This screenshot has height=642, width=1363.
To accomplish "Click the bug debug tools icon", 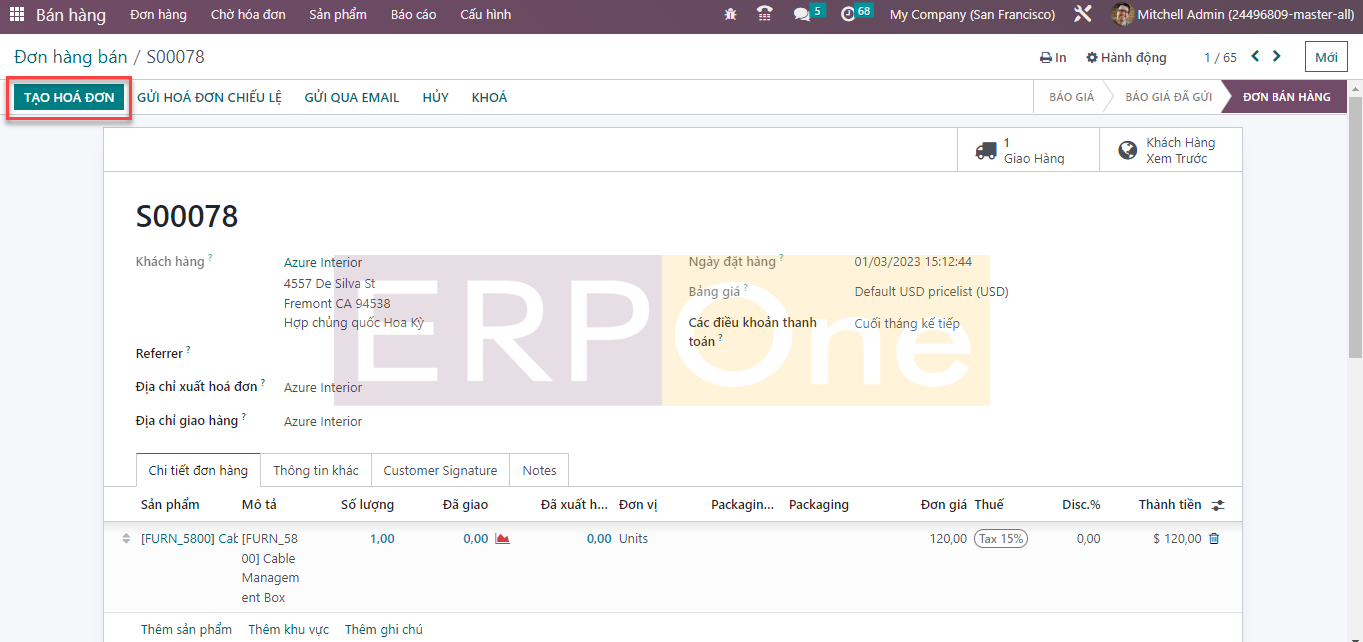I will click(x=730, y=15).
